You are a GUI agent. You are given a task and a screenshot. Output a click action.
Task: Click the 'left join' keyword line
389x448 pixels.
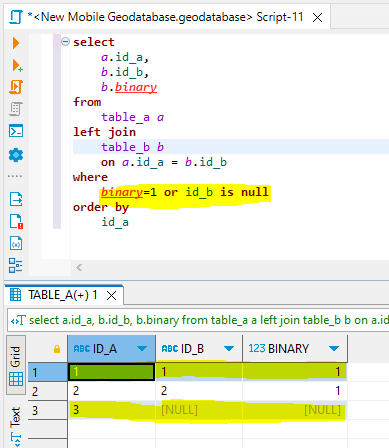pyautogui.click(x=104, y=132)
